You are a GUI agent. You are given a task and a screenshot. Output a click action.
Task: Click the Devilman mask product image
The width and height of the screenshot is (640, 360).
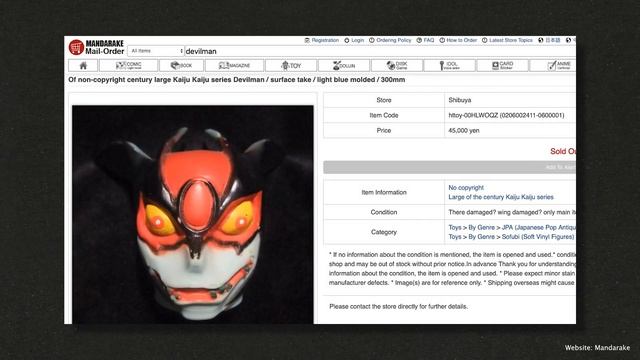193,214
